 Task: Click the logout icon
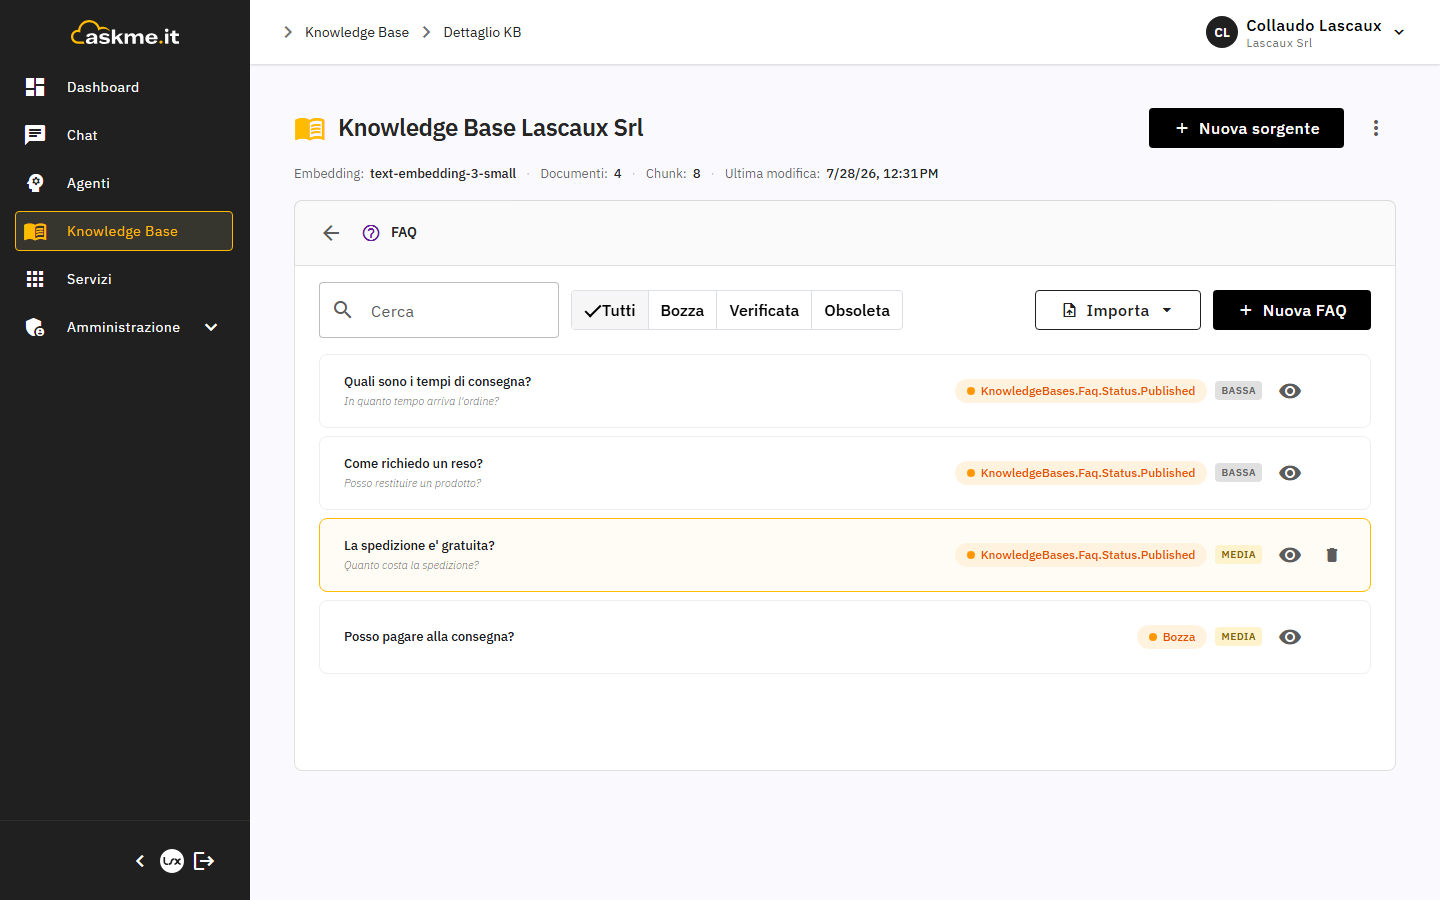pyautogui.click(x=204, y=861)
